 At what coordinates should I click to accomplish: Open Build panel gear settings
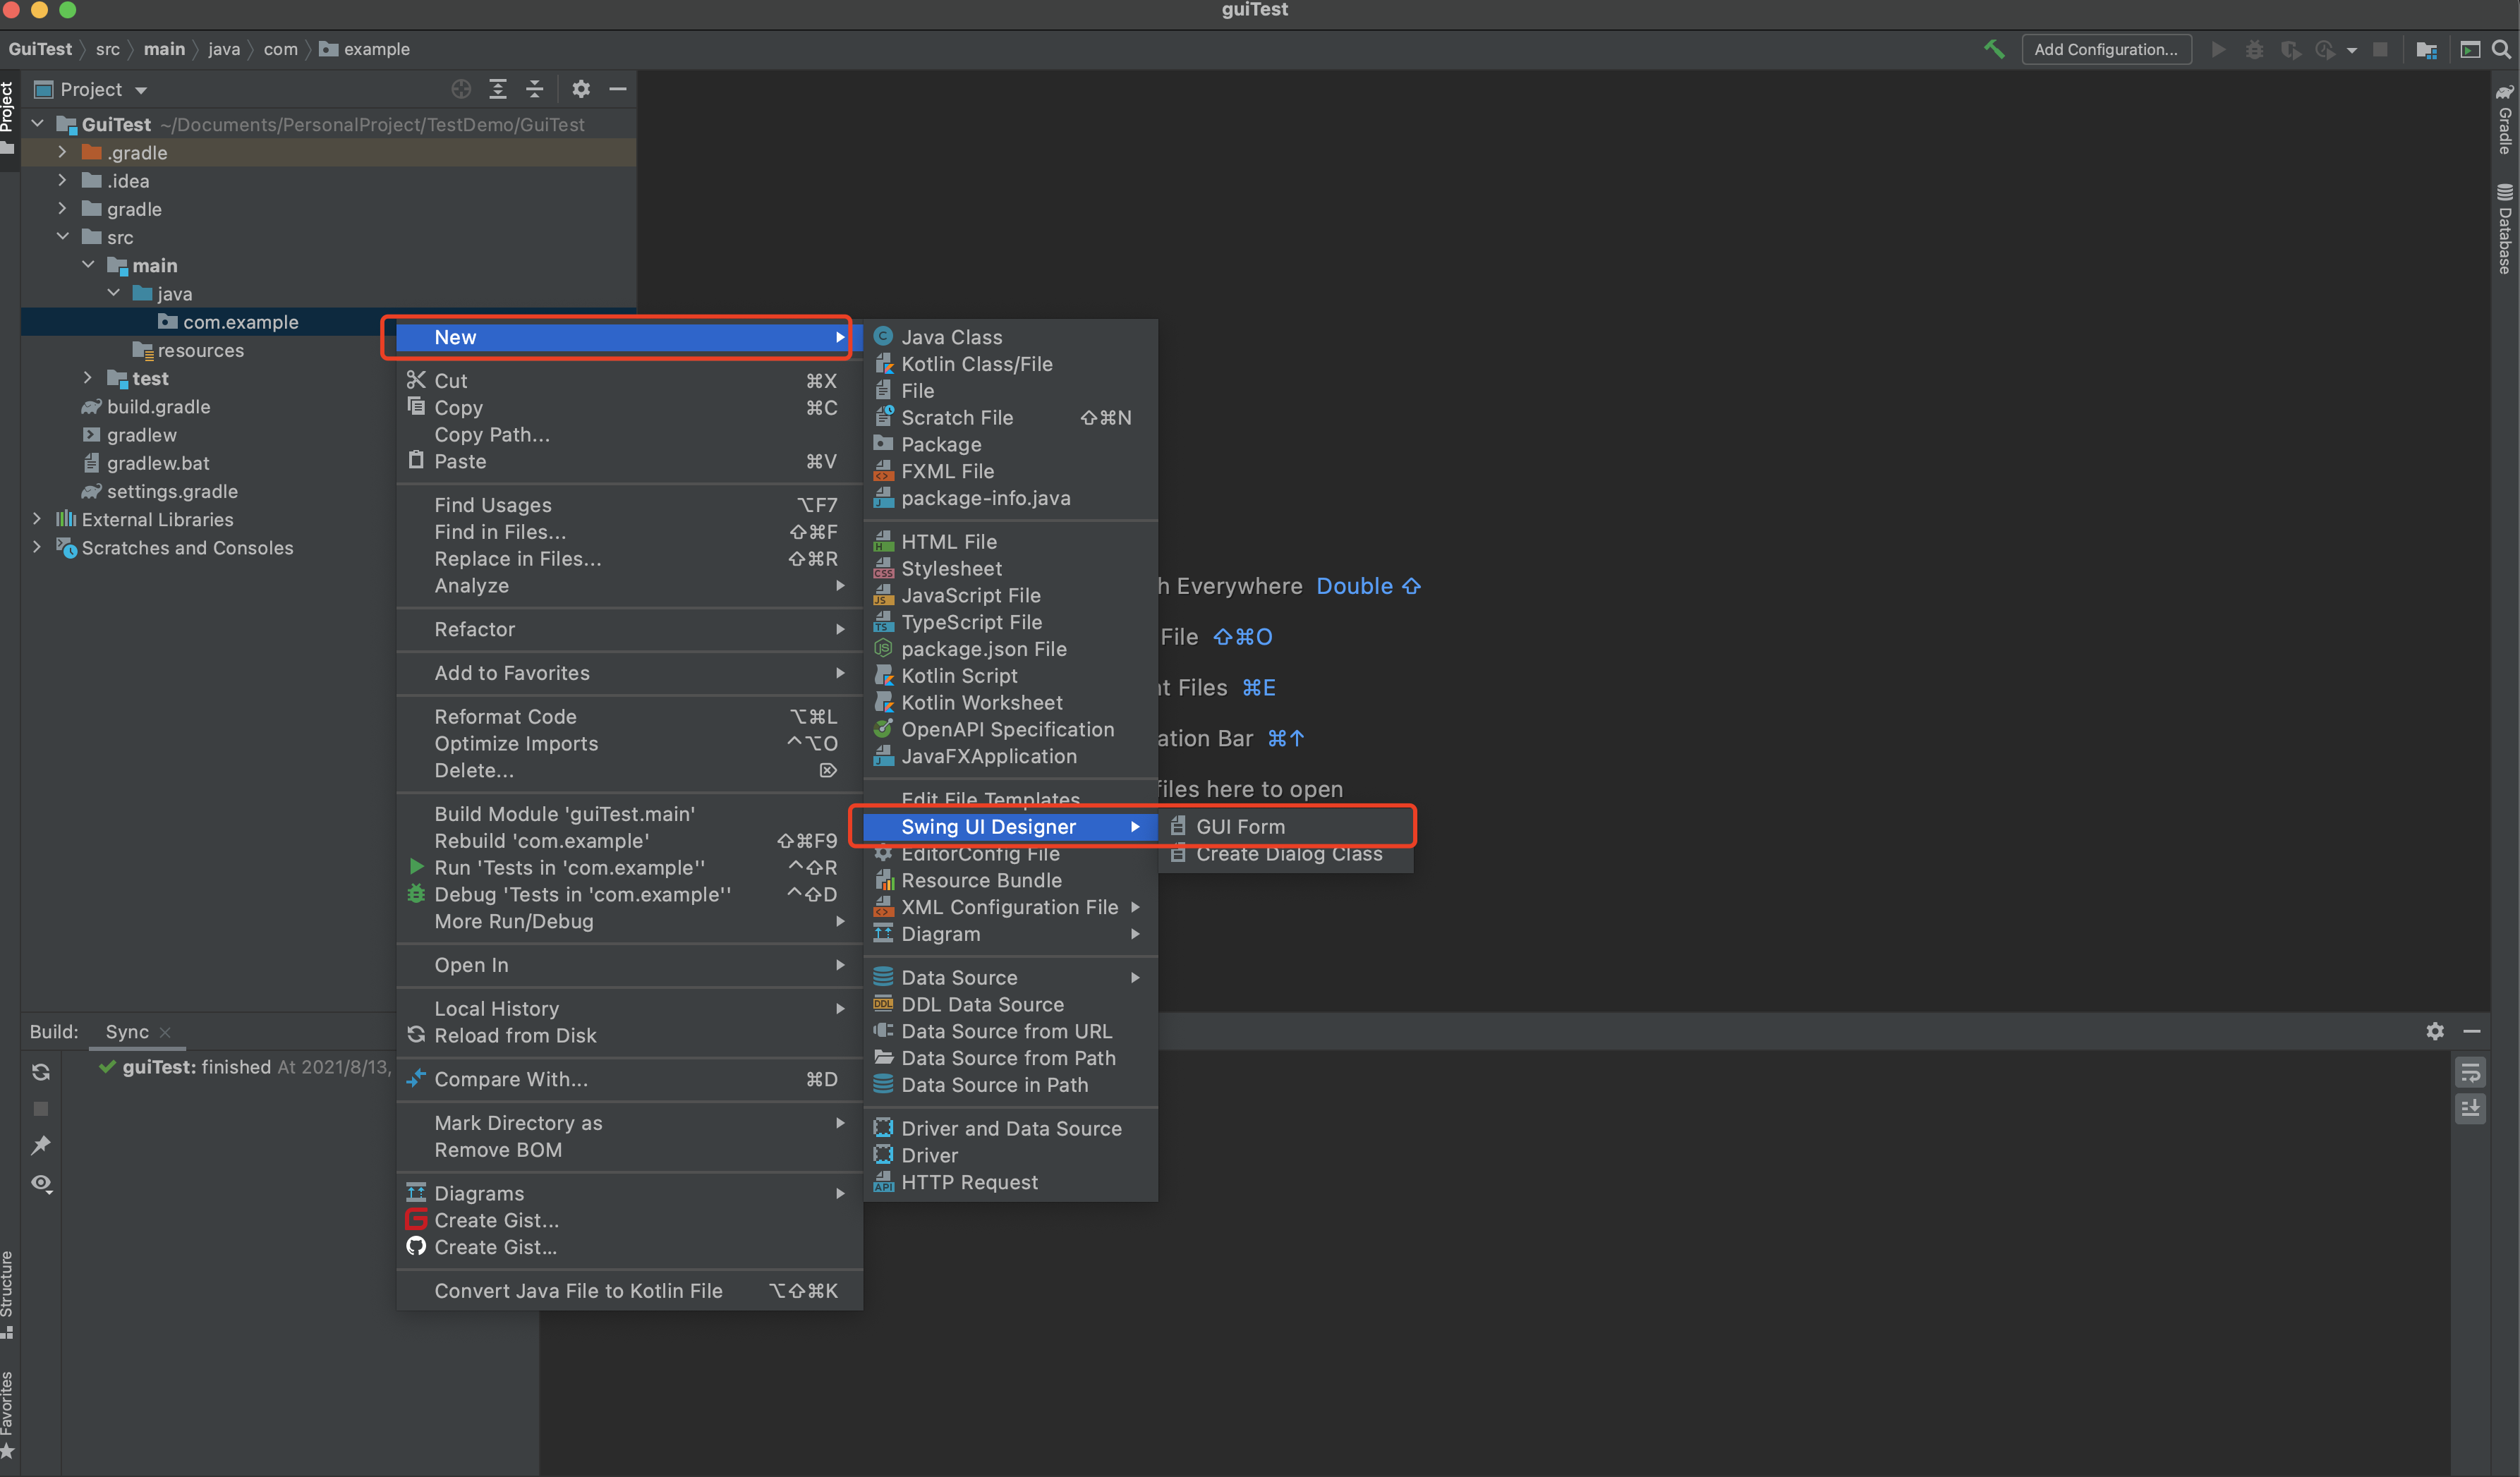coord(2435,1031)
